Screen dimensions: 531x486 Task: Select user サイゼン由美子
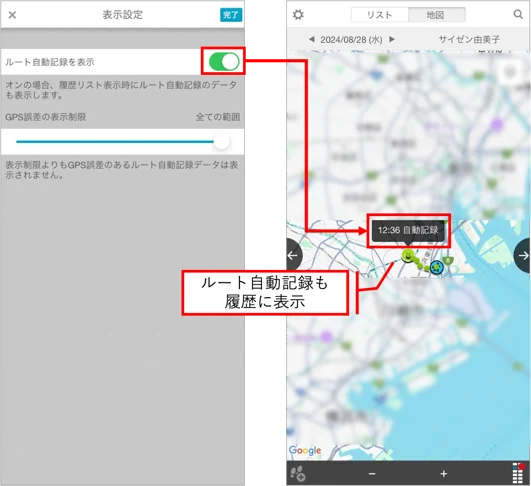tap(469, 40)
